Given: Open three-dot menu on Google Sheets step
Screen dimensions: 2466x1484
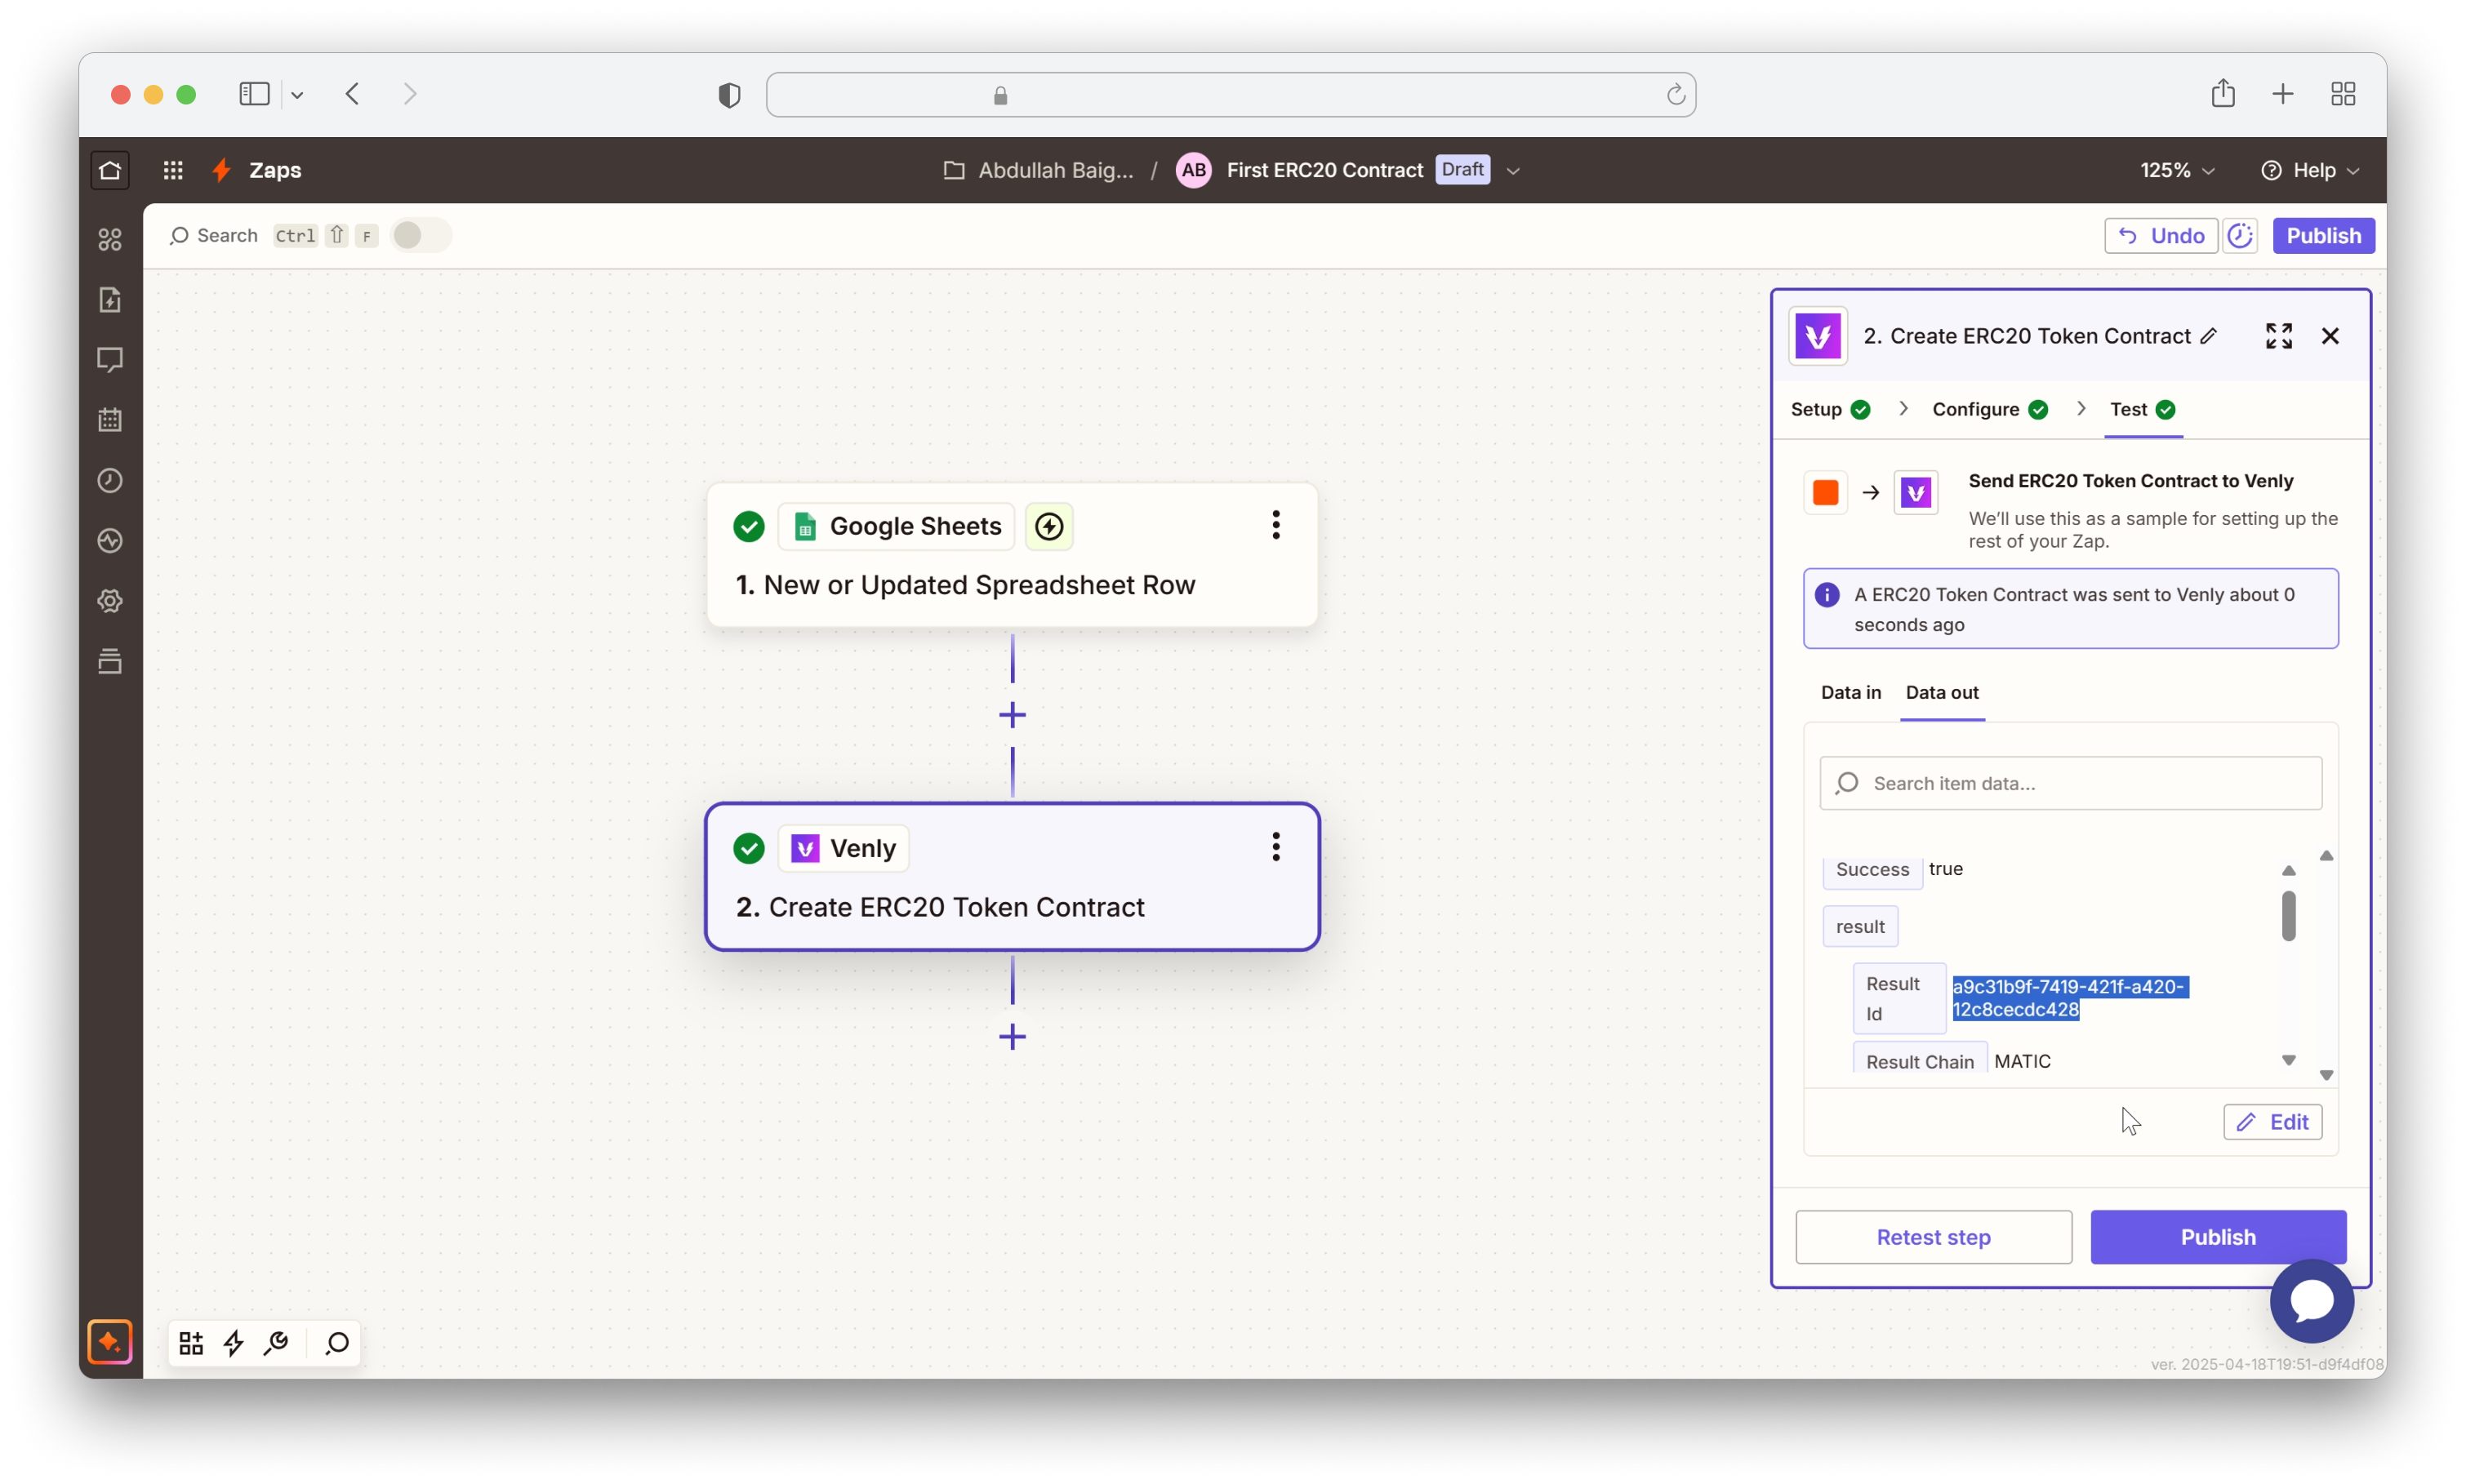Looking at the screenshot, I should pos(1275,525).
